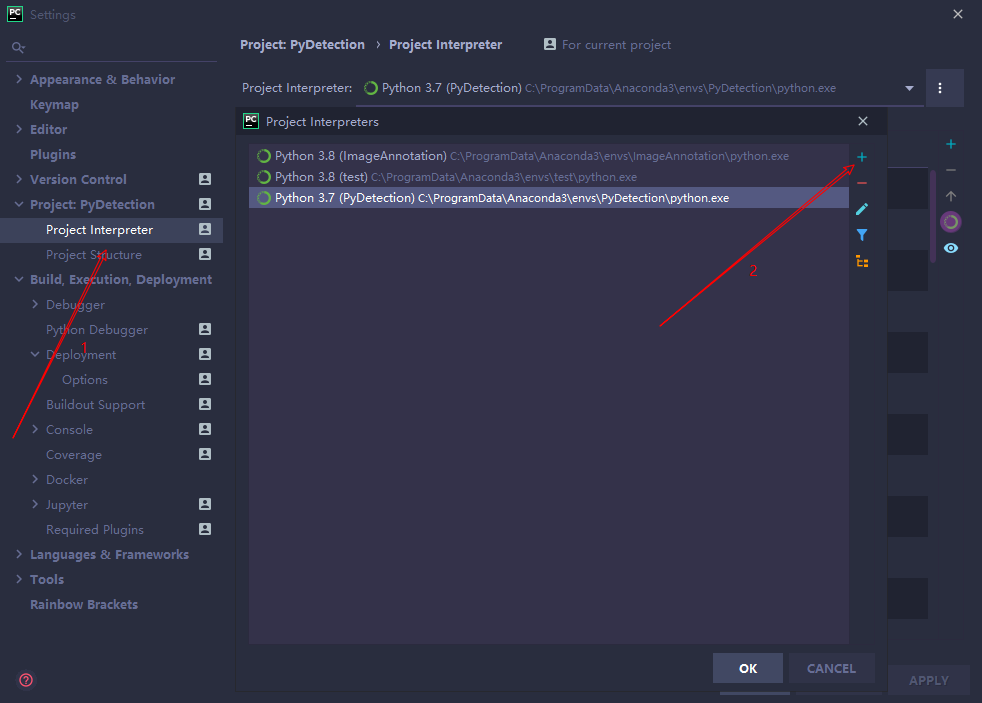The height and width of the screenshot is (703, 982).
Task: Open Plugins settings page
Action: [53, 155]
